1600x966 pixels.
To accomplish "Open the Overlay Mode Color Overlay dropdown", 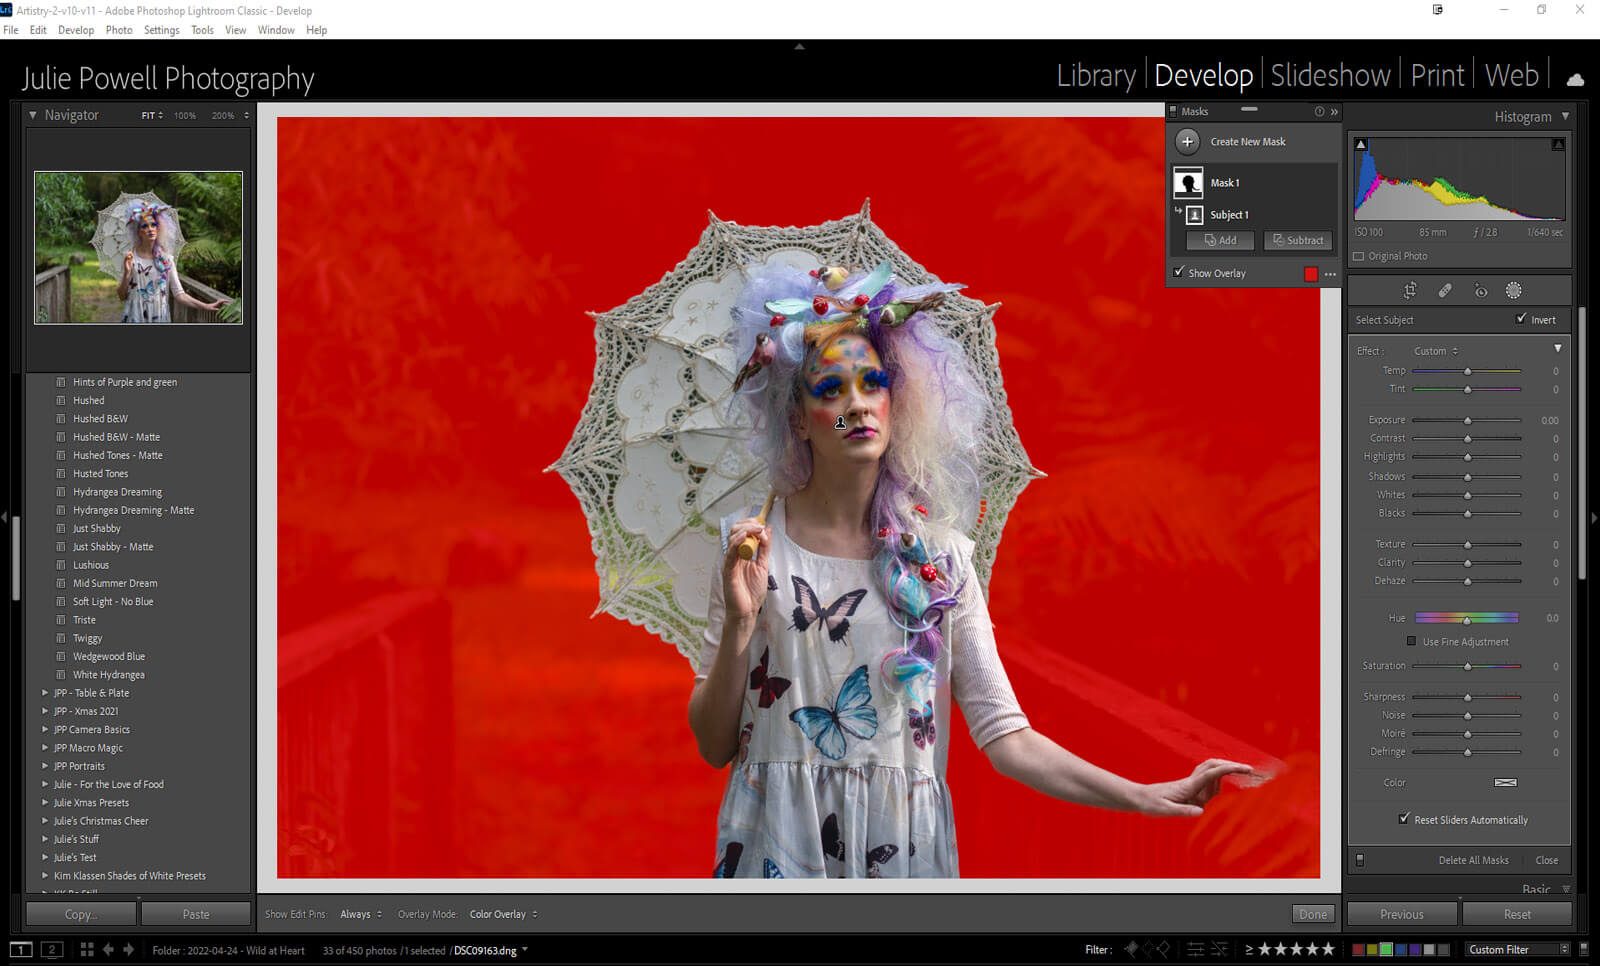I will click(x=503, y=914).
